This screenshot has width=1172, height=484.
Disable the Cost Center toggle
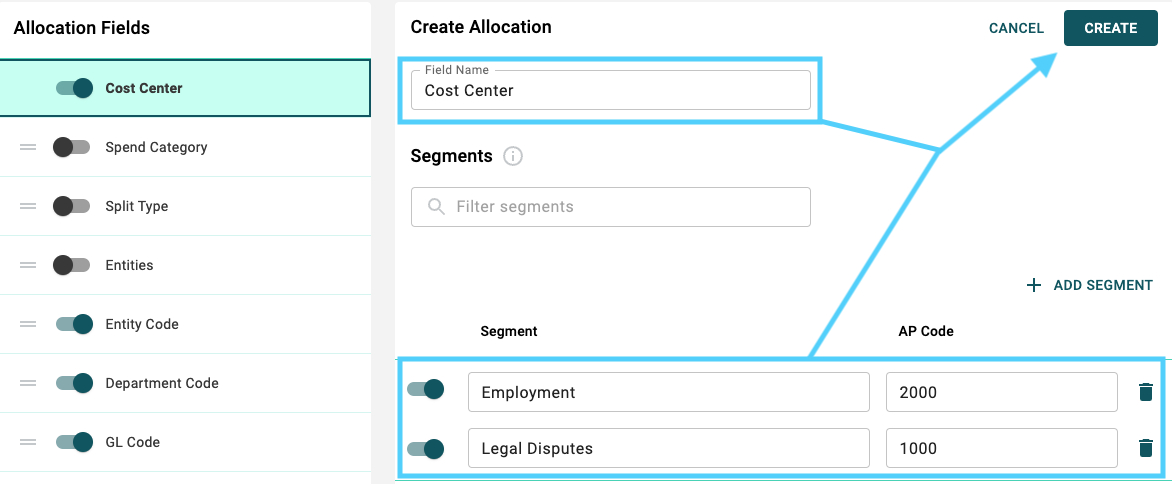[74, 88]
